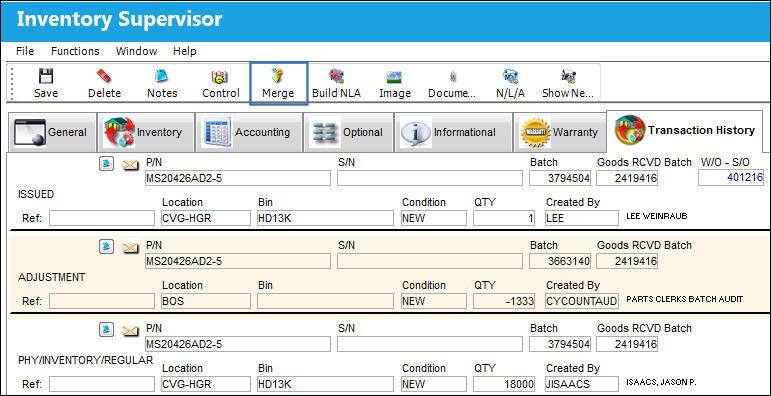Click QTY field showing -1333
Screen dimensions: 771x396
click(504, 301)
